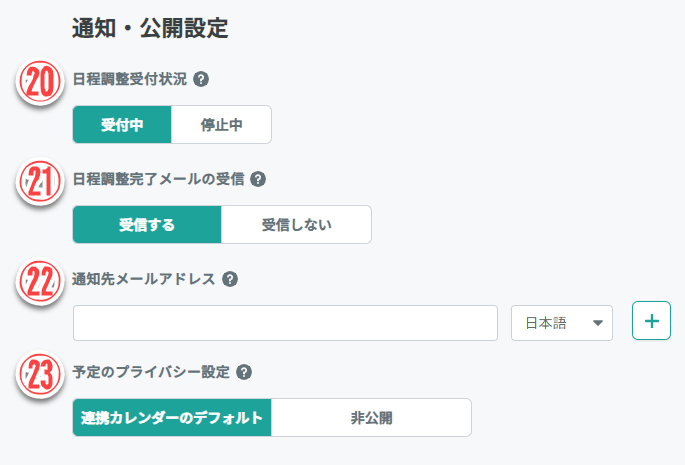This screenshot has height=465, width=685.
Task: Open help for 日程調整受付状況
Action: (x=201, y=80)
